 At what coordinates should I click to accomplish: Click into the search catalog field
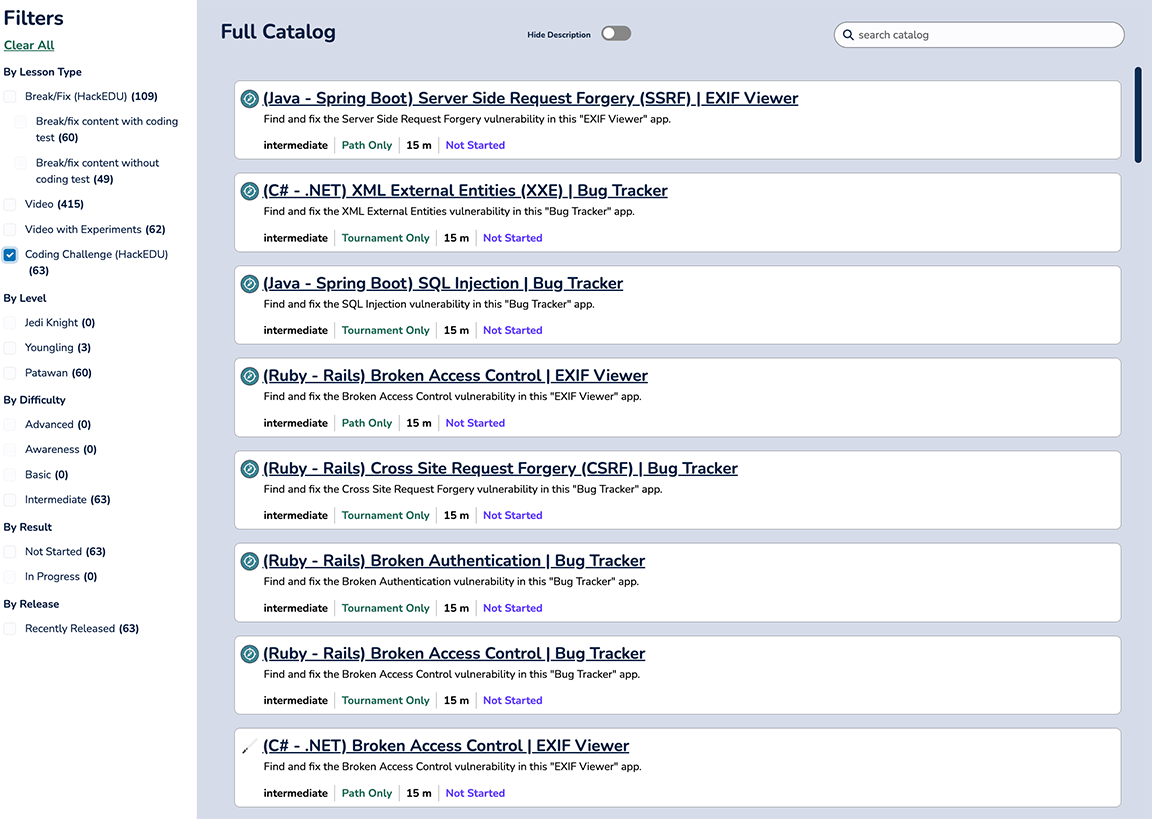coord(985,35)
